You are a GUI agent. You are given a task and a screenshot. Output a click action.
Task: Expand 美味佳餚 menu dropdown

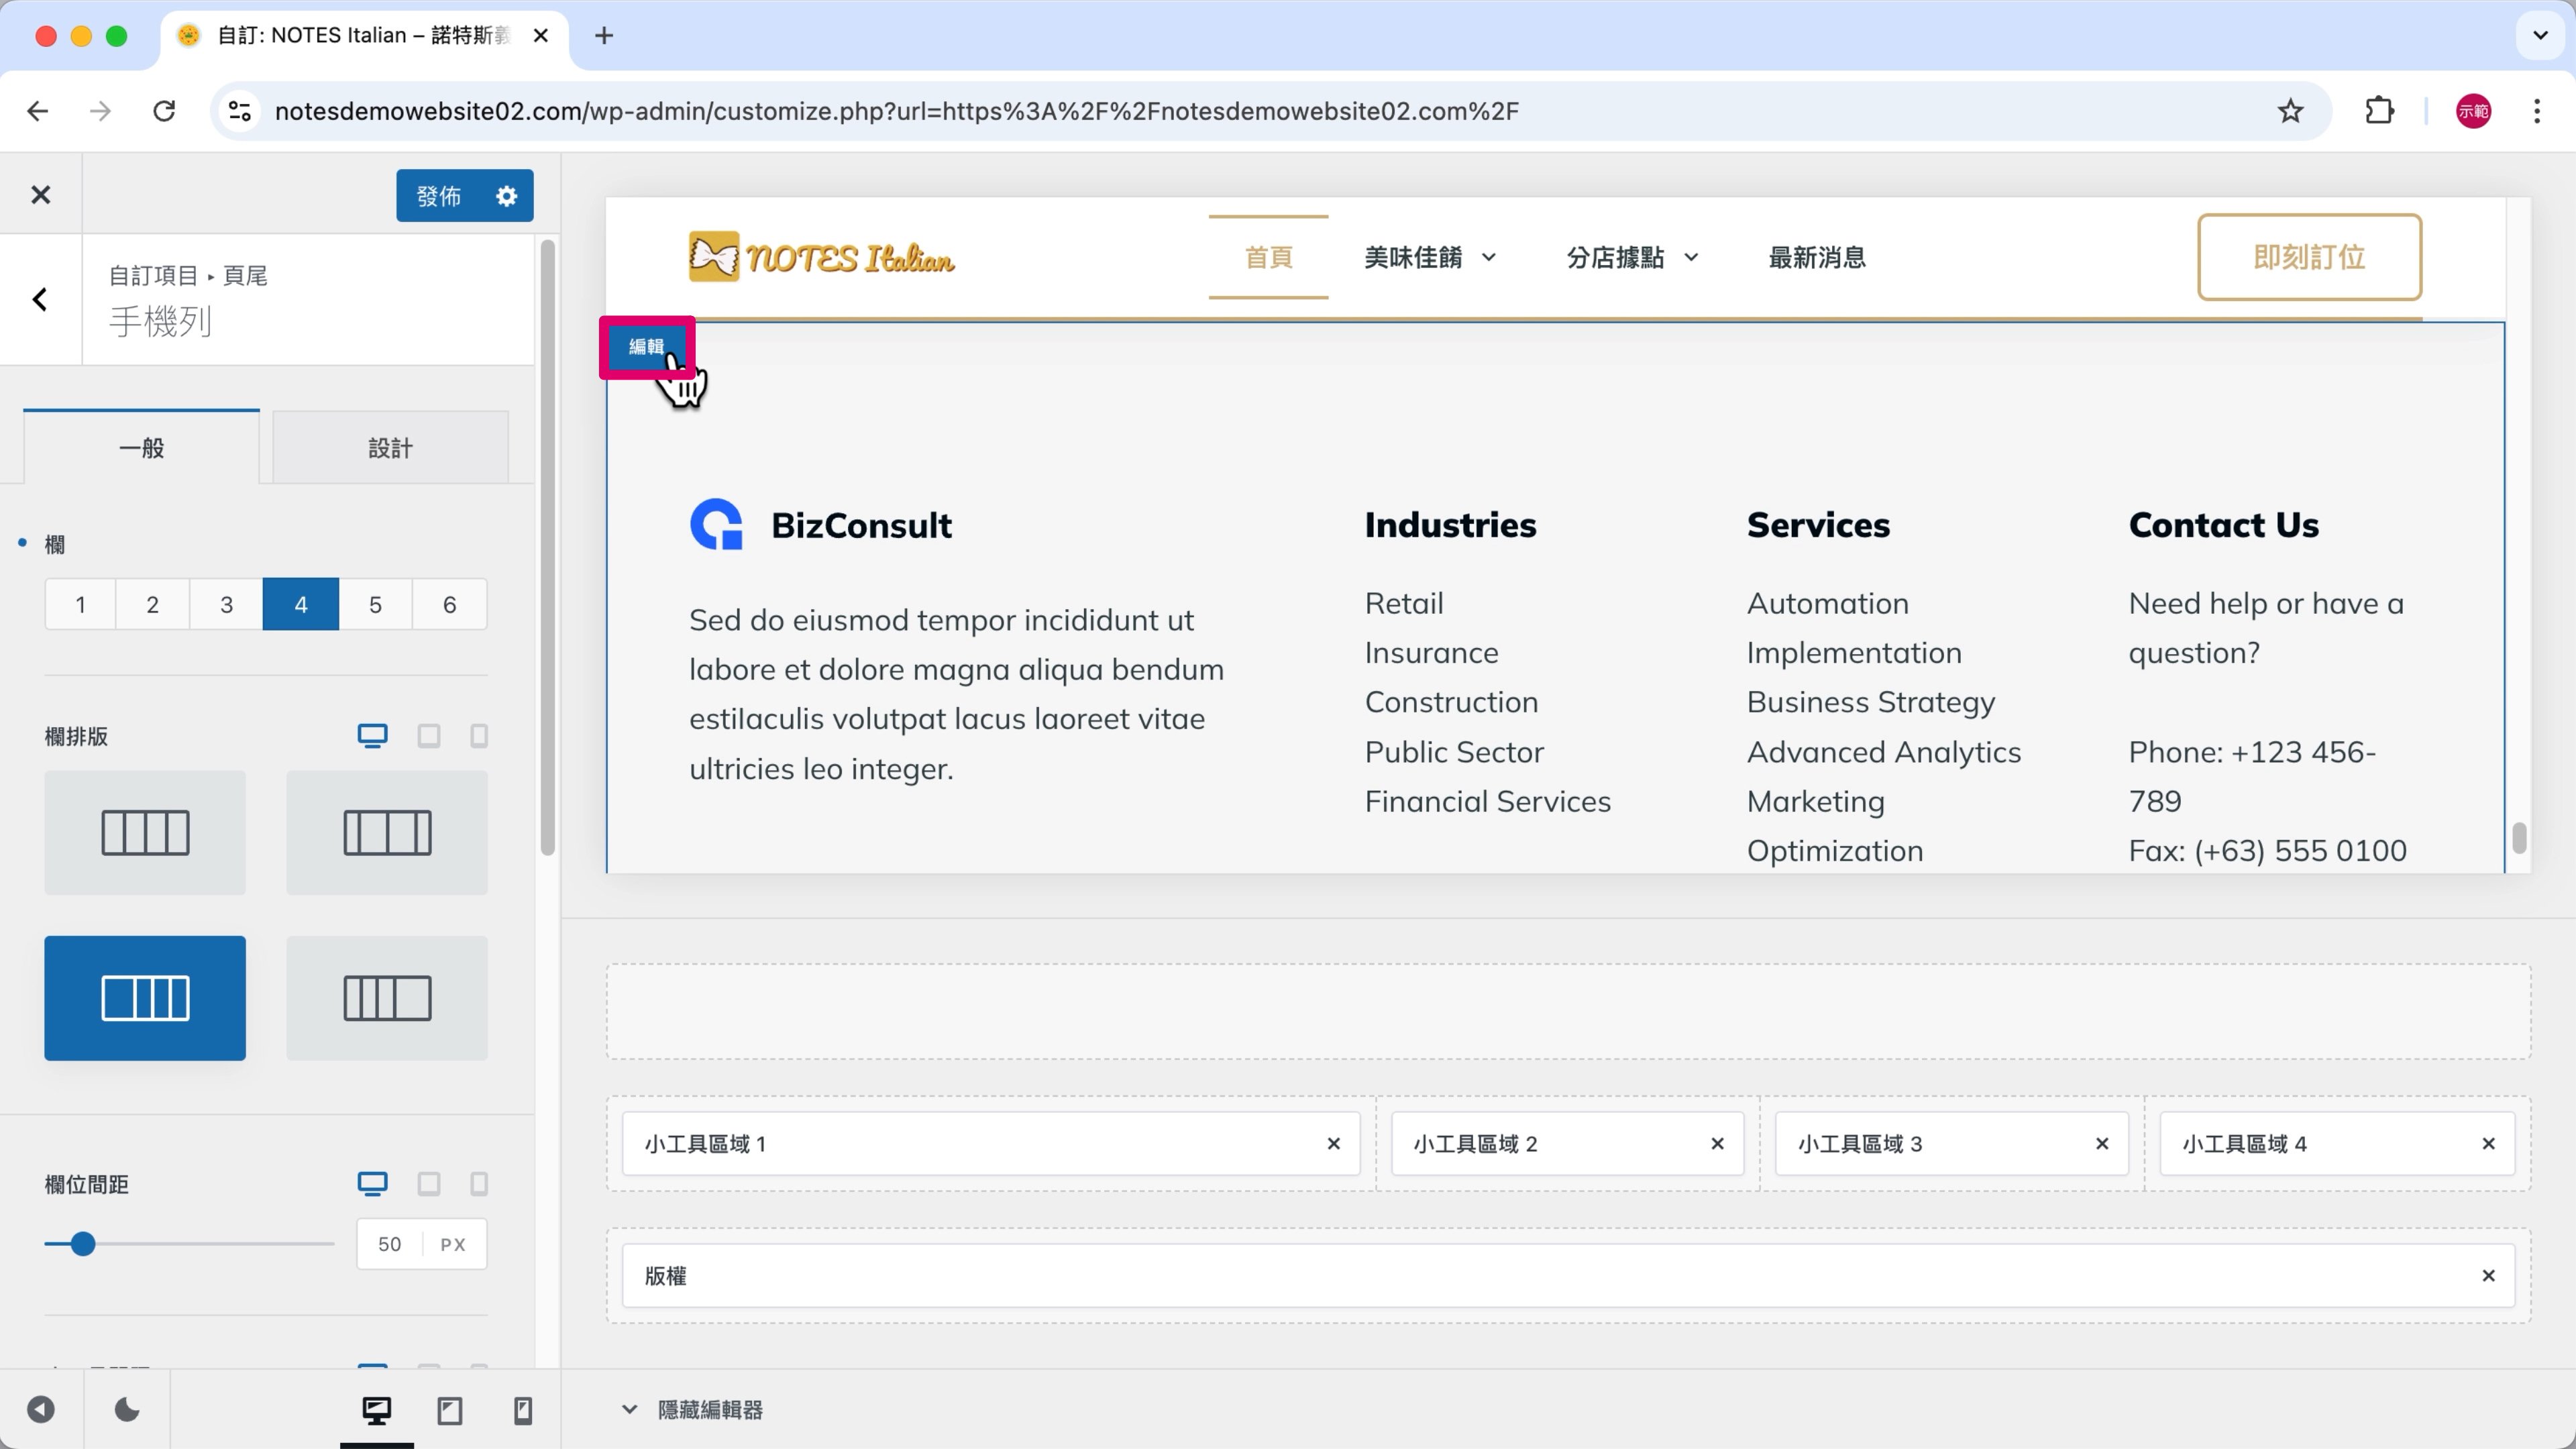tap(1489, 257)
